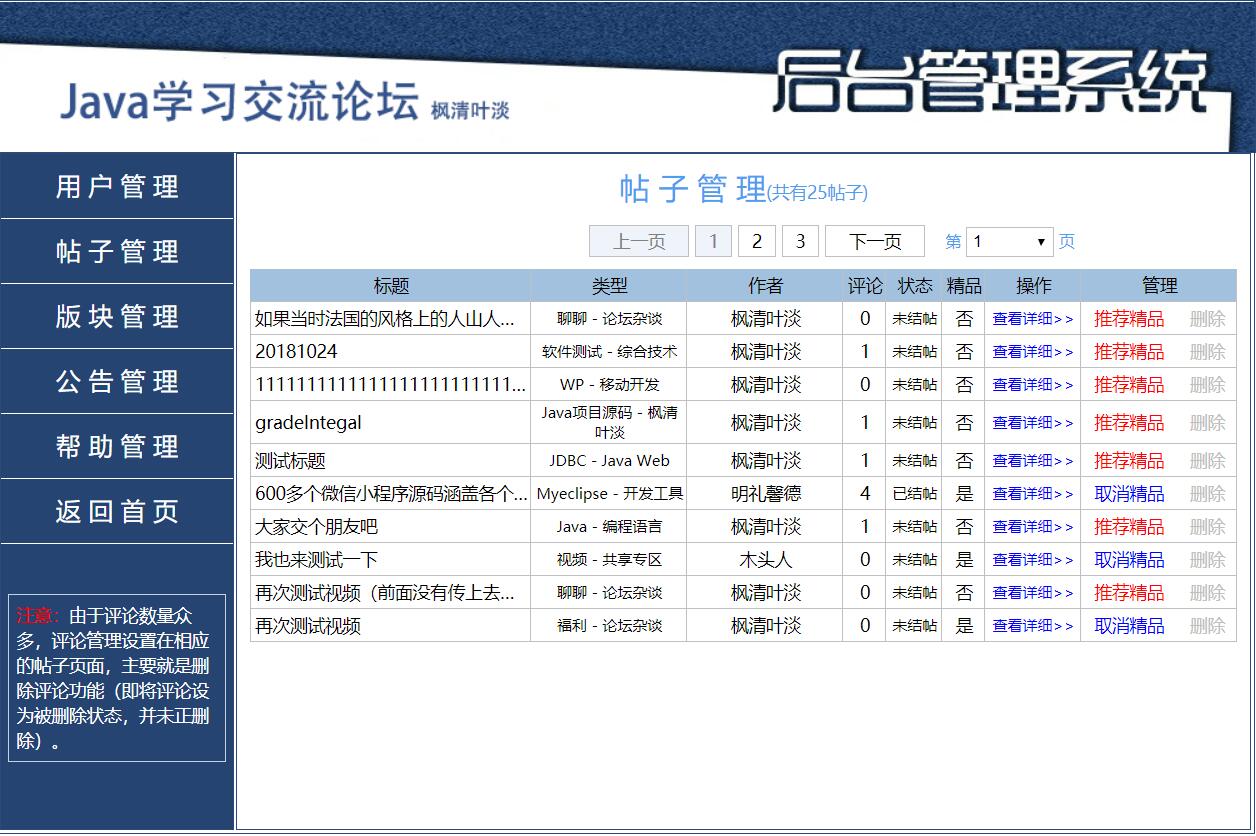Viewport: 1256px width, 836px height.
Task: View details for post 测试标题
Action: pyautogui.click(x=1033, y=461)
